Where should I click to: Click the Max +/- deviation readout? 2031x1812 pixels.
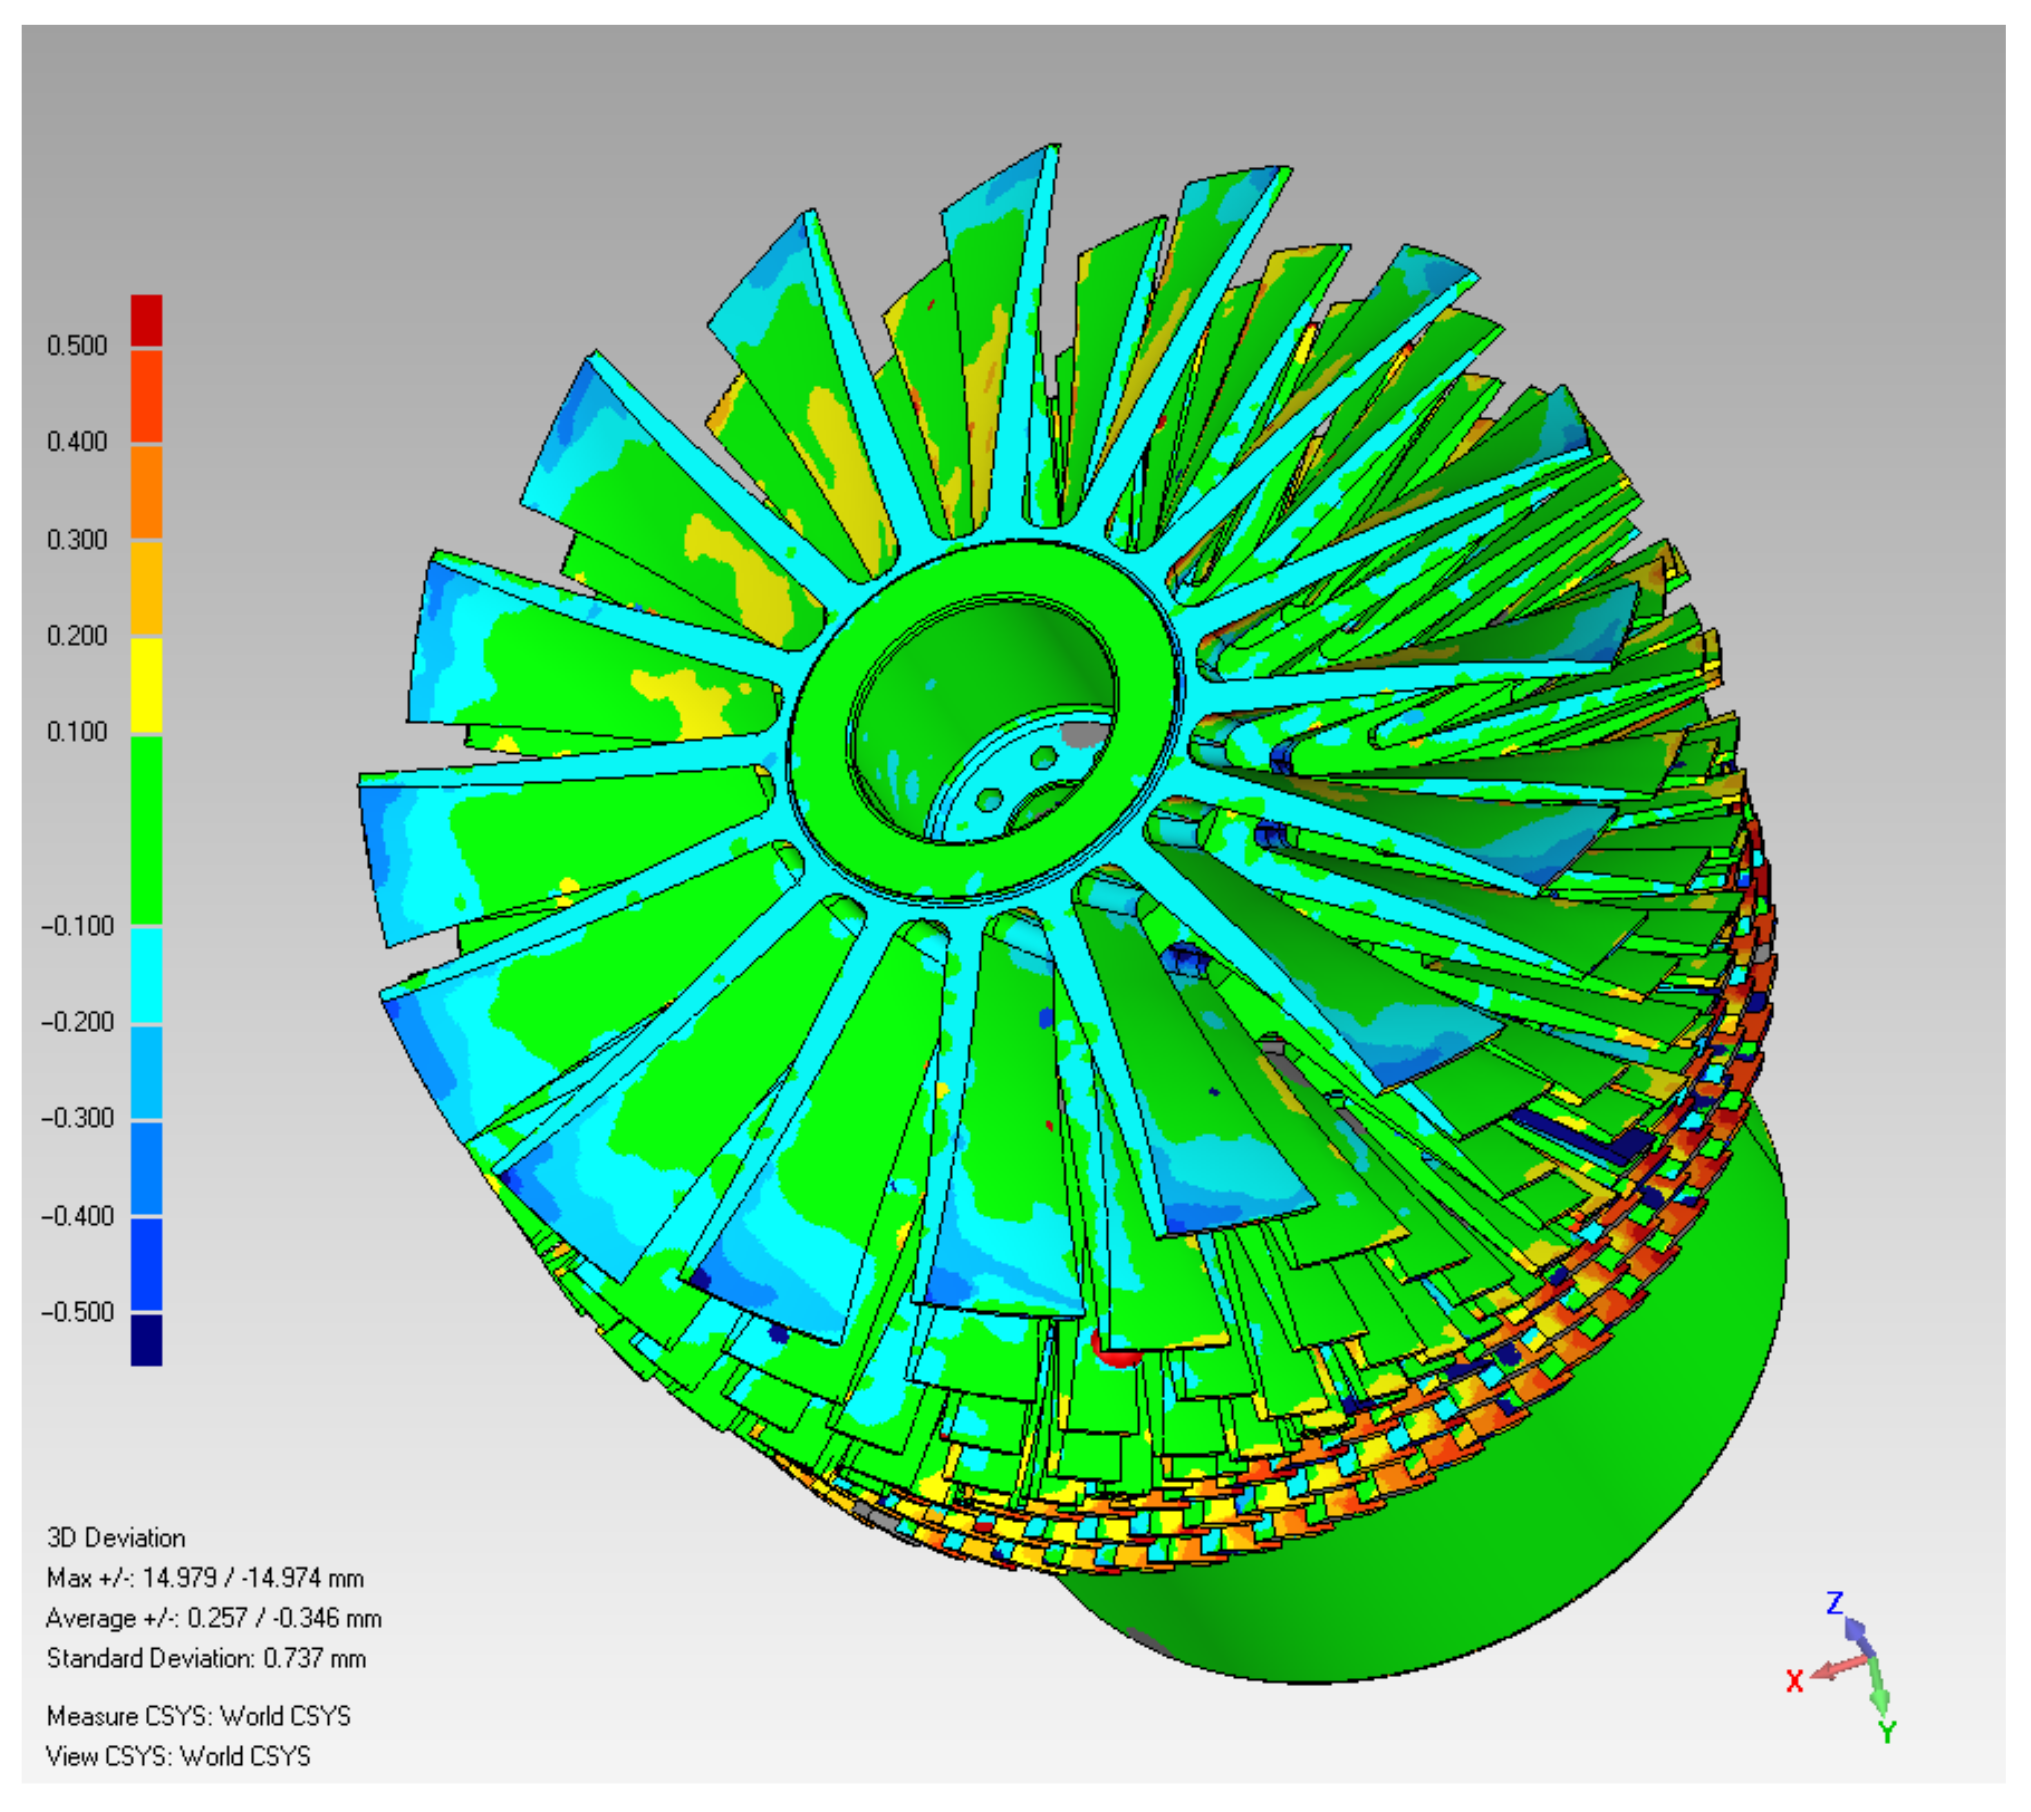[x=205, y=1578]
